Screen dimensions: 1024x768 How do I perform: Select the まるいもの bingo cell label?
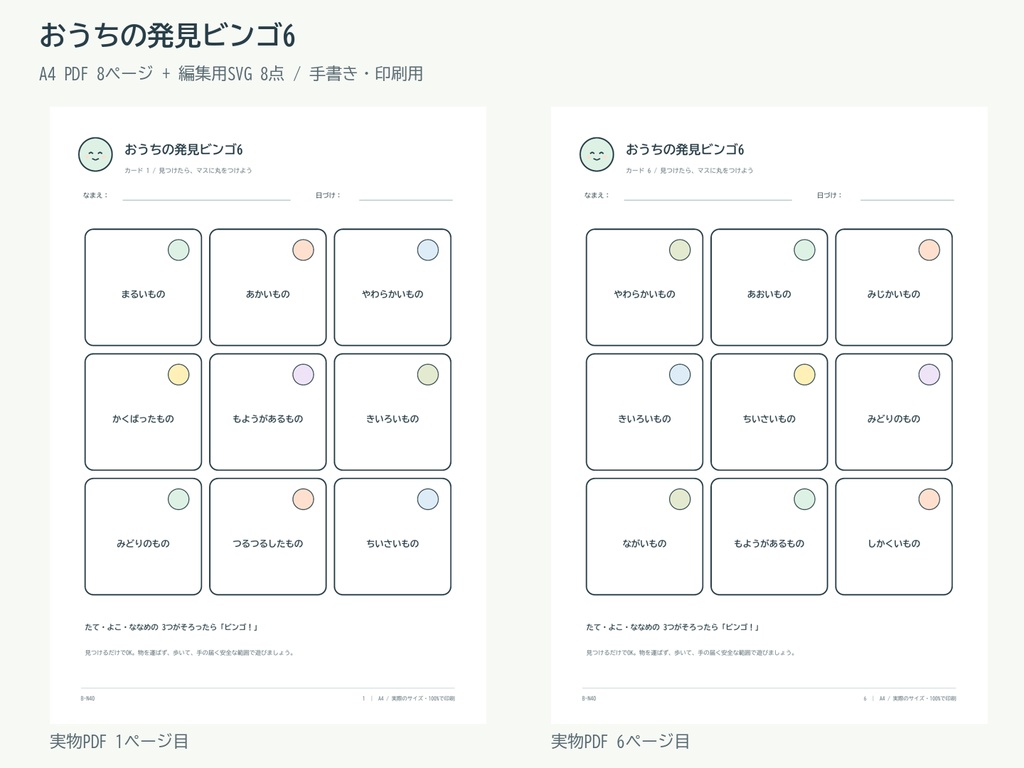143,295
